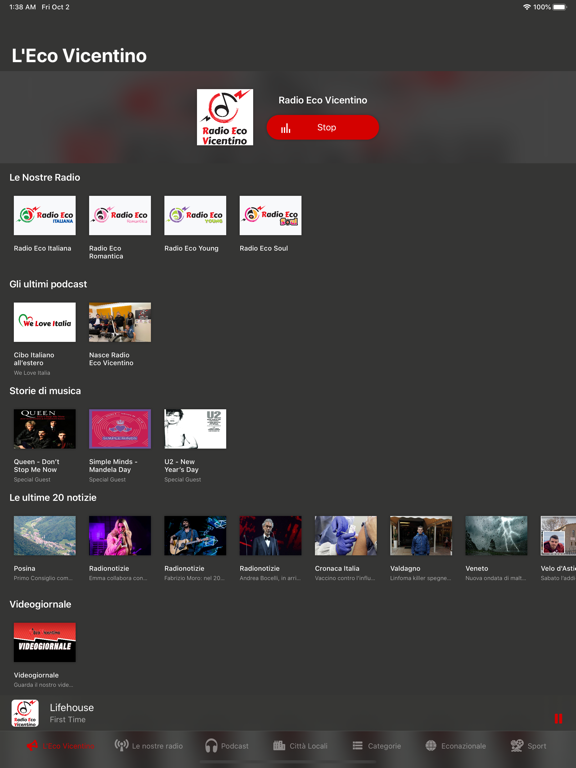Click the Storie di musica heading
Image resolution: width=576 pixels, height=768 pixels.
pyautogui.click(x=45, y=391)
